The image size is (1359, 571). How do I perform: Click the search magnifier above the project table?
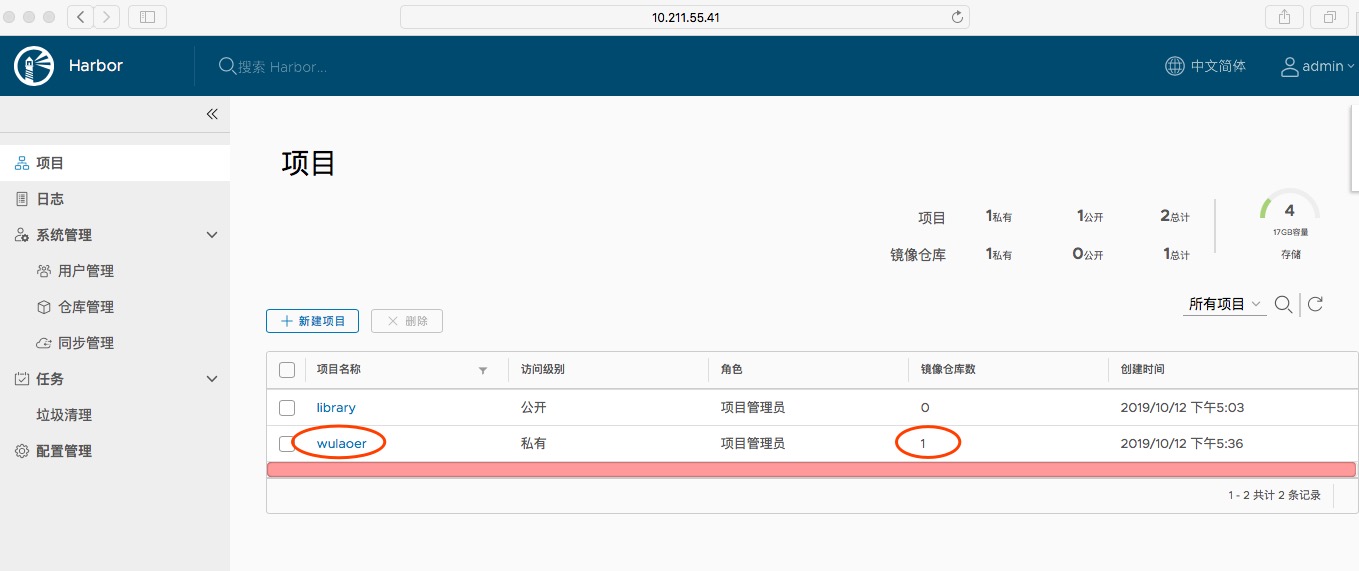1283,304
